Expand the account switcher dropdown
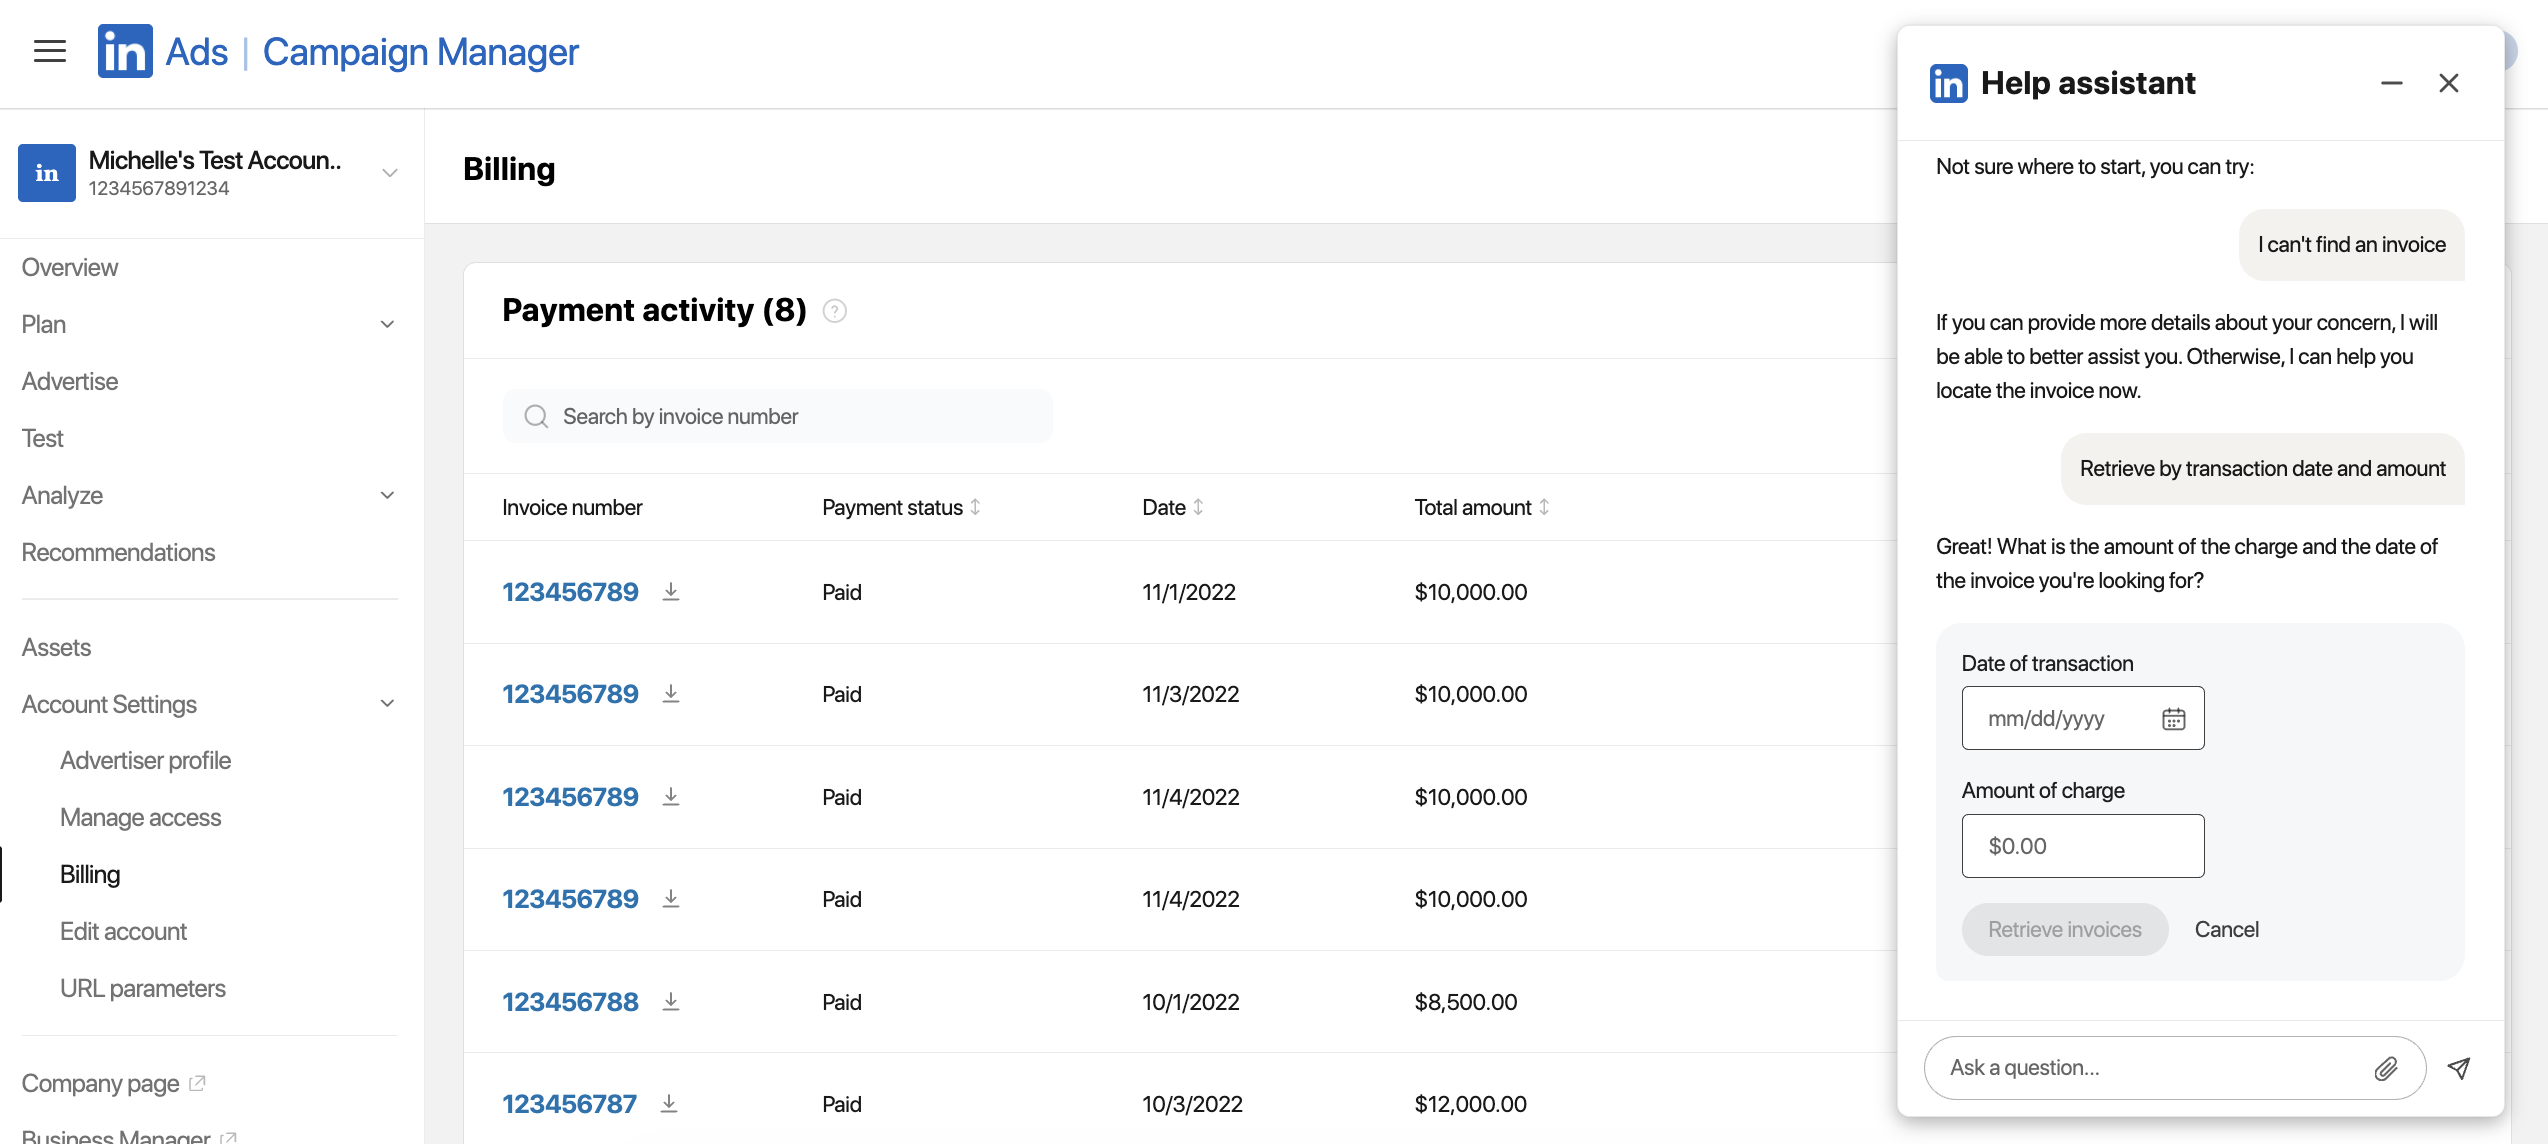 (390, 173)
